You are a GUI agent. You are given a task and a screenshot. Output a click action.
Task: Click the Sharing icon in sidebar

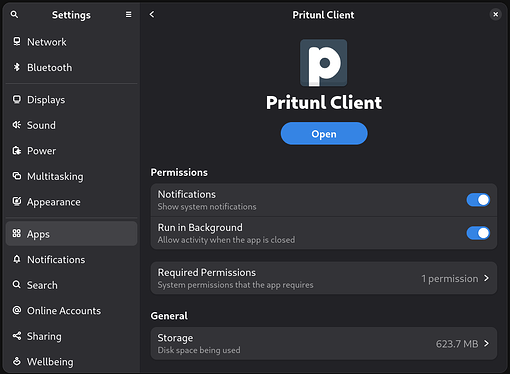[17, 336]
